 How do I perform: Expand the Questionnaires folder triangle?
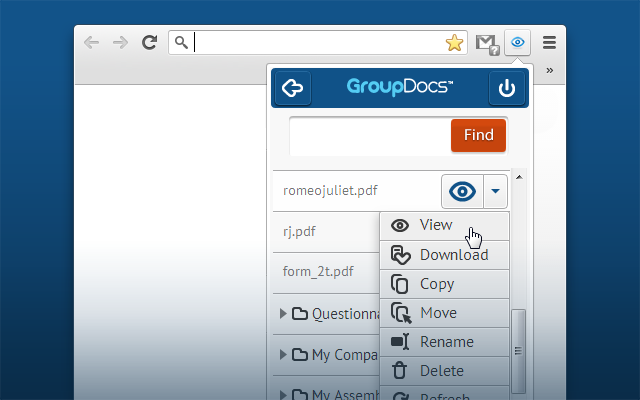[x=283, y=313]
